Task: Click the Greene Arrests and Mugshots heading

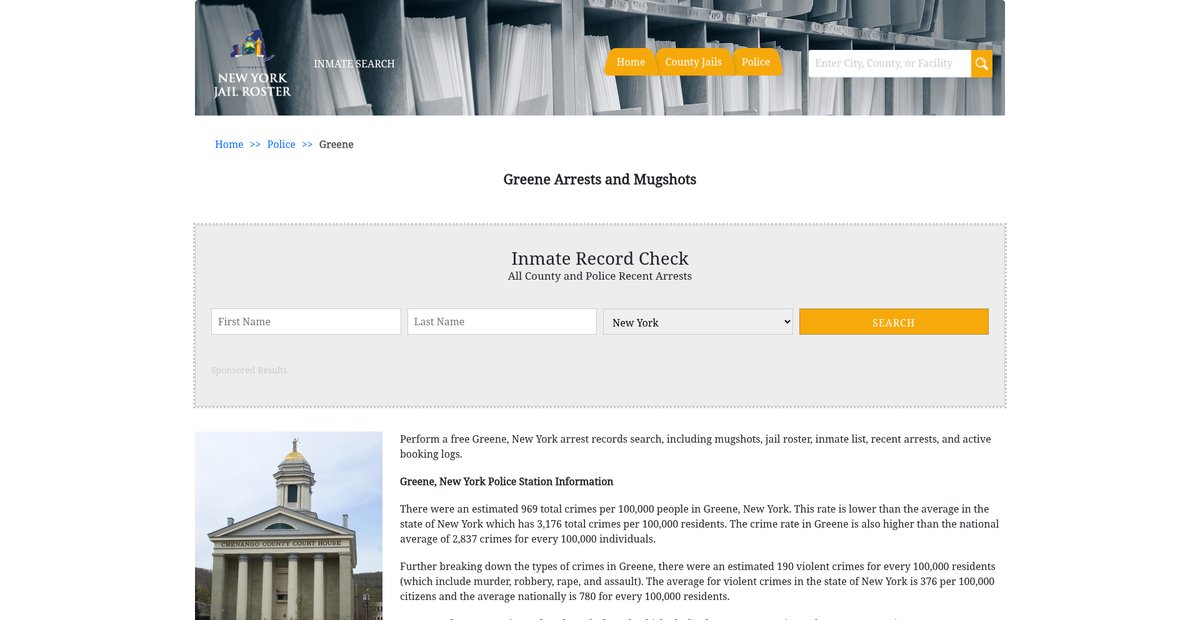Action: tap(600, 180)
